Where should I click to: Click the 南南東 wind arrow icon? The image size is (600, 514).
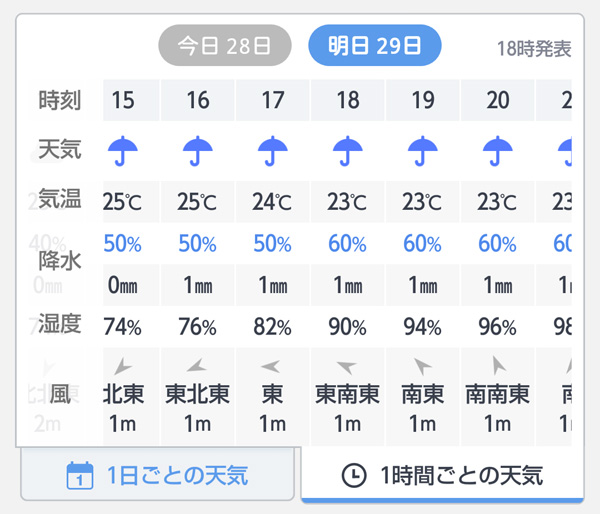[497, 366]
